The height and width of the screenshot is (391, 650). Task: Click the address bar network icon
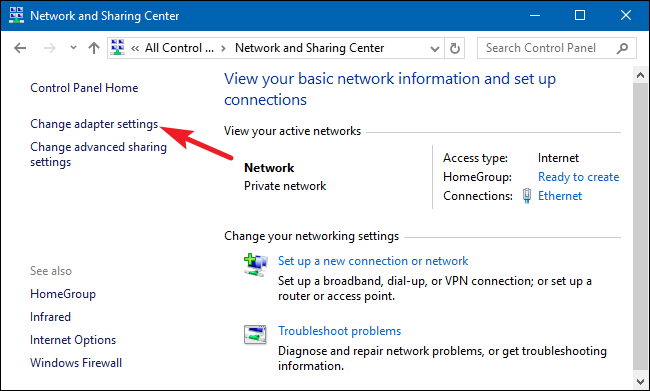tap(118, 48)
